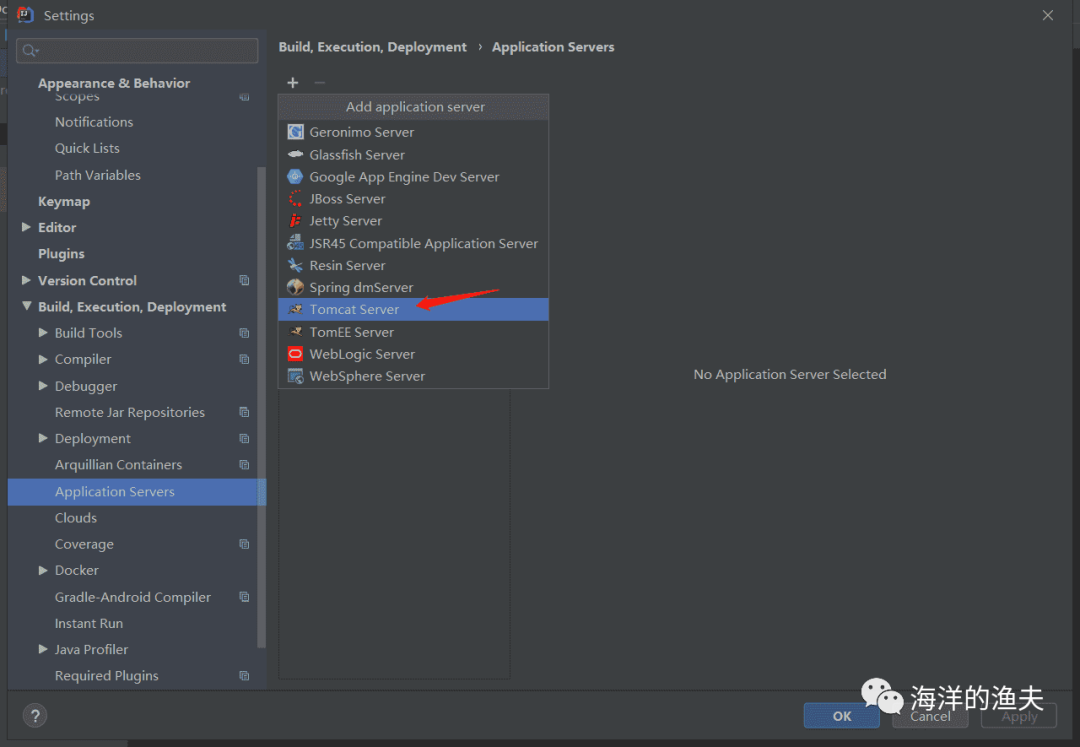
Task: Click the Apply button
Action: click(1019, 715)
